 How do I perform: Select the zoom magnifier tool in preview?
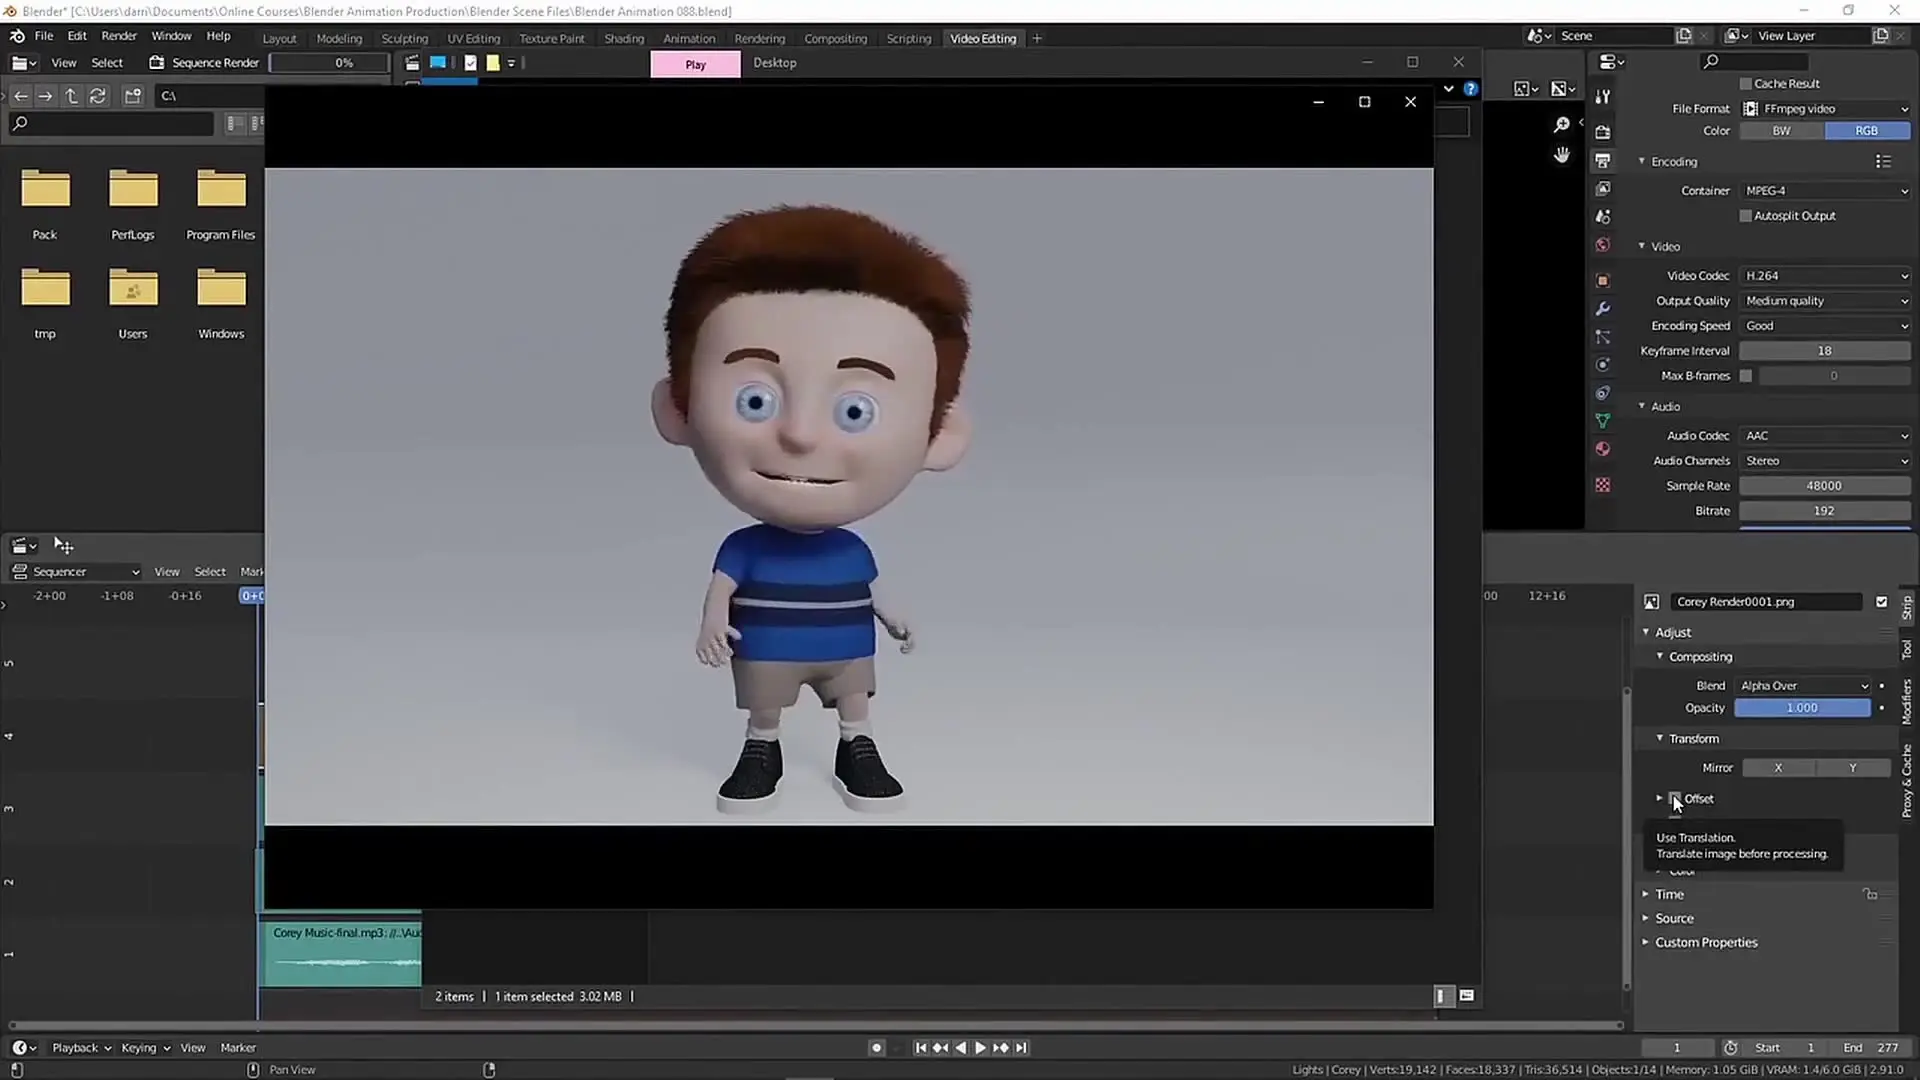point(1561,125)
